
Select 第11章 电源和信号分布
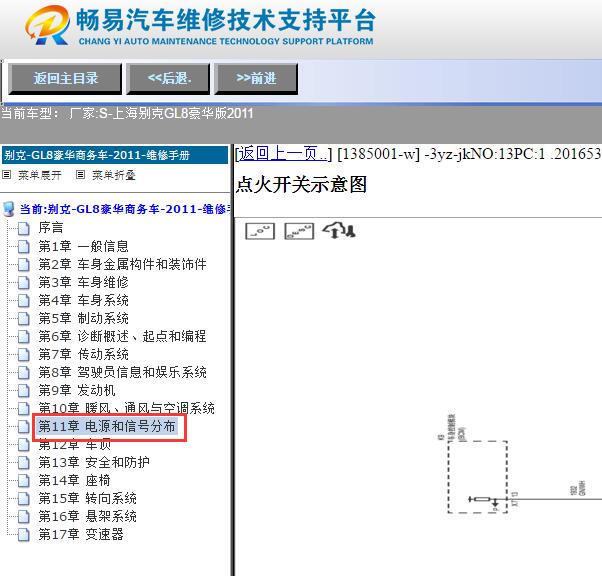(x=107, y=426)
